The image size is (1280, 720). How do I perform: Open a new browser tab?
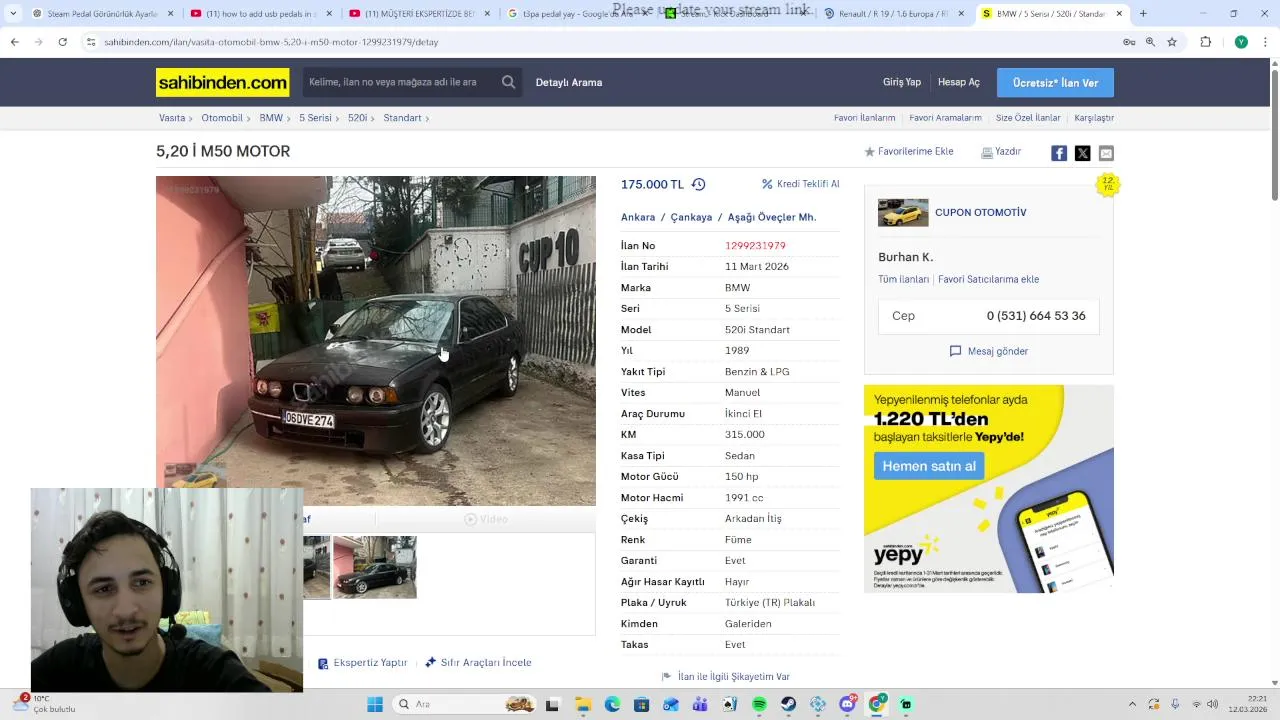tap(1143, 14)
